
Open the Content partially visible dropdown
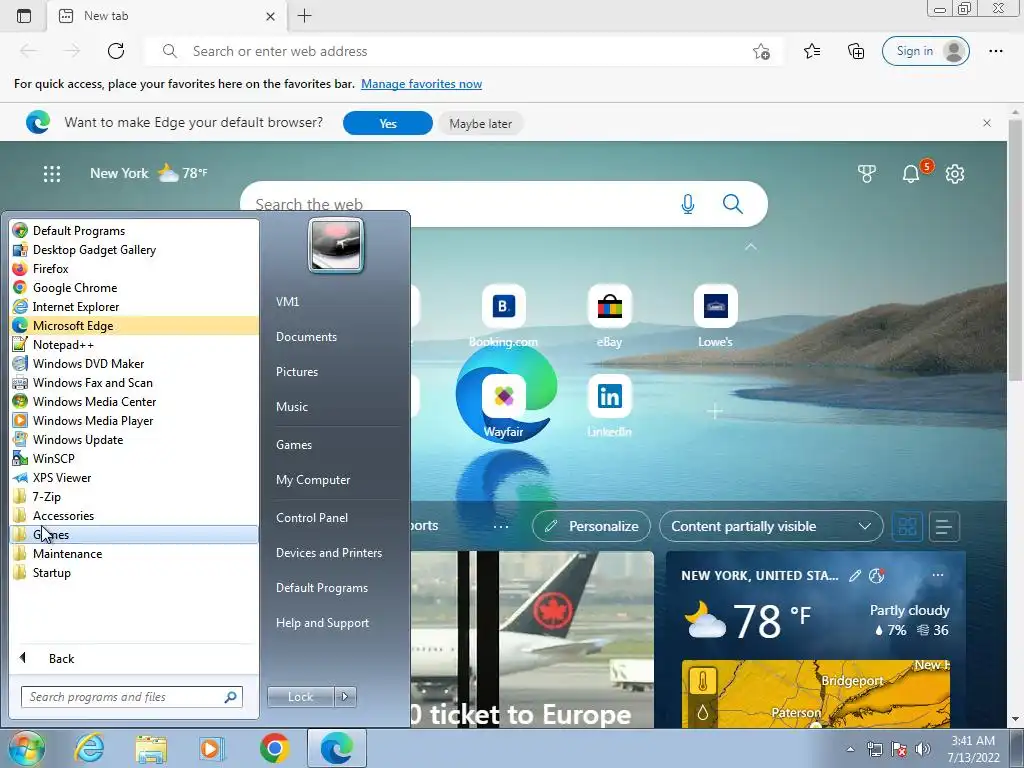pyautogui.click(x=771, y=526)
